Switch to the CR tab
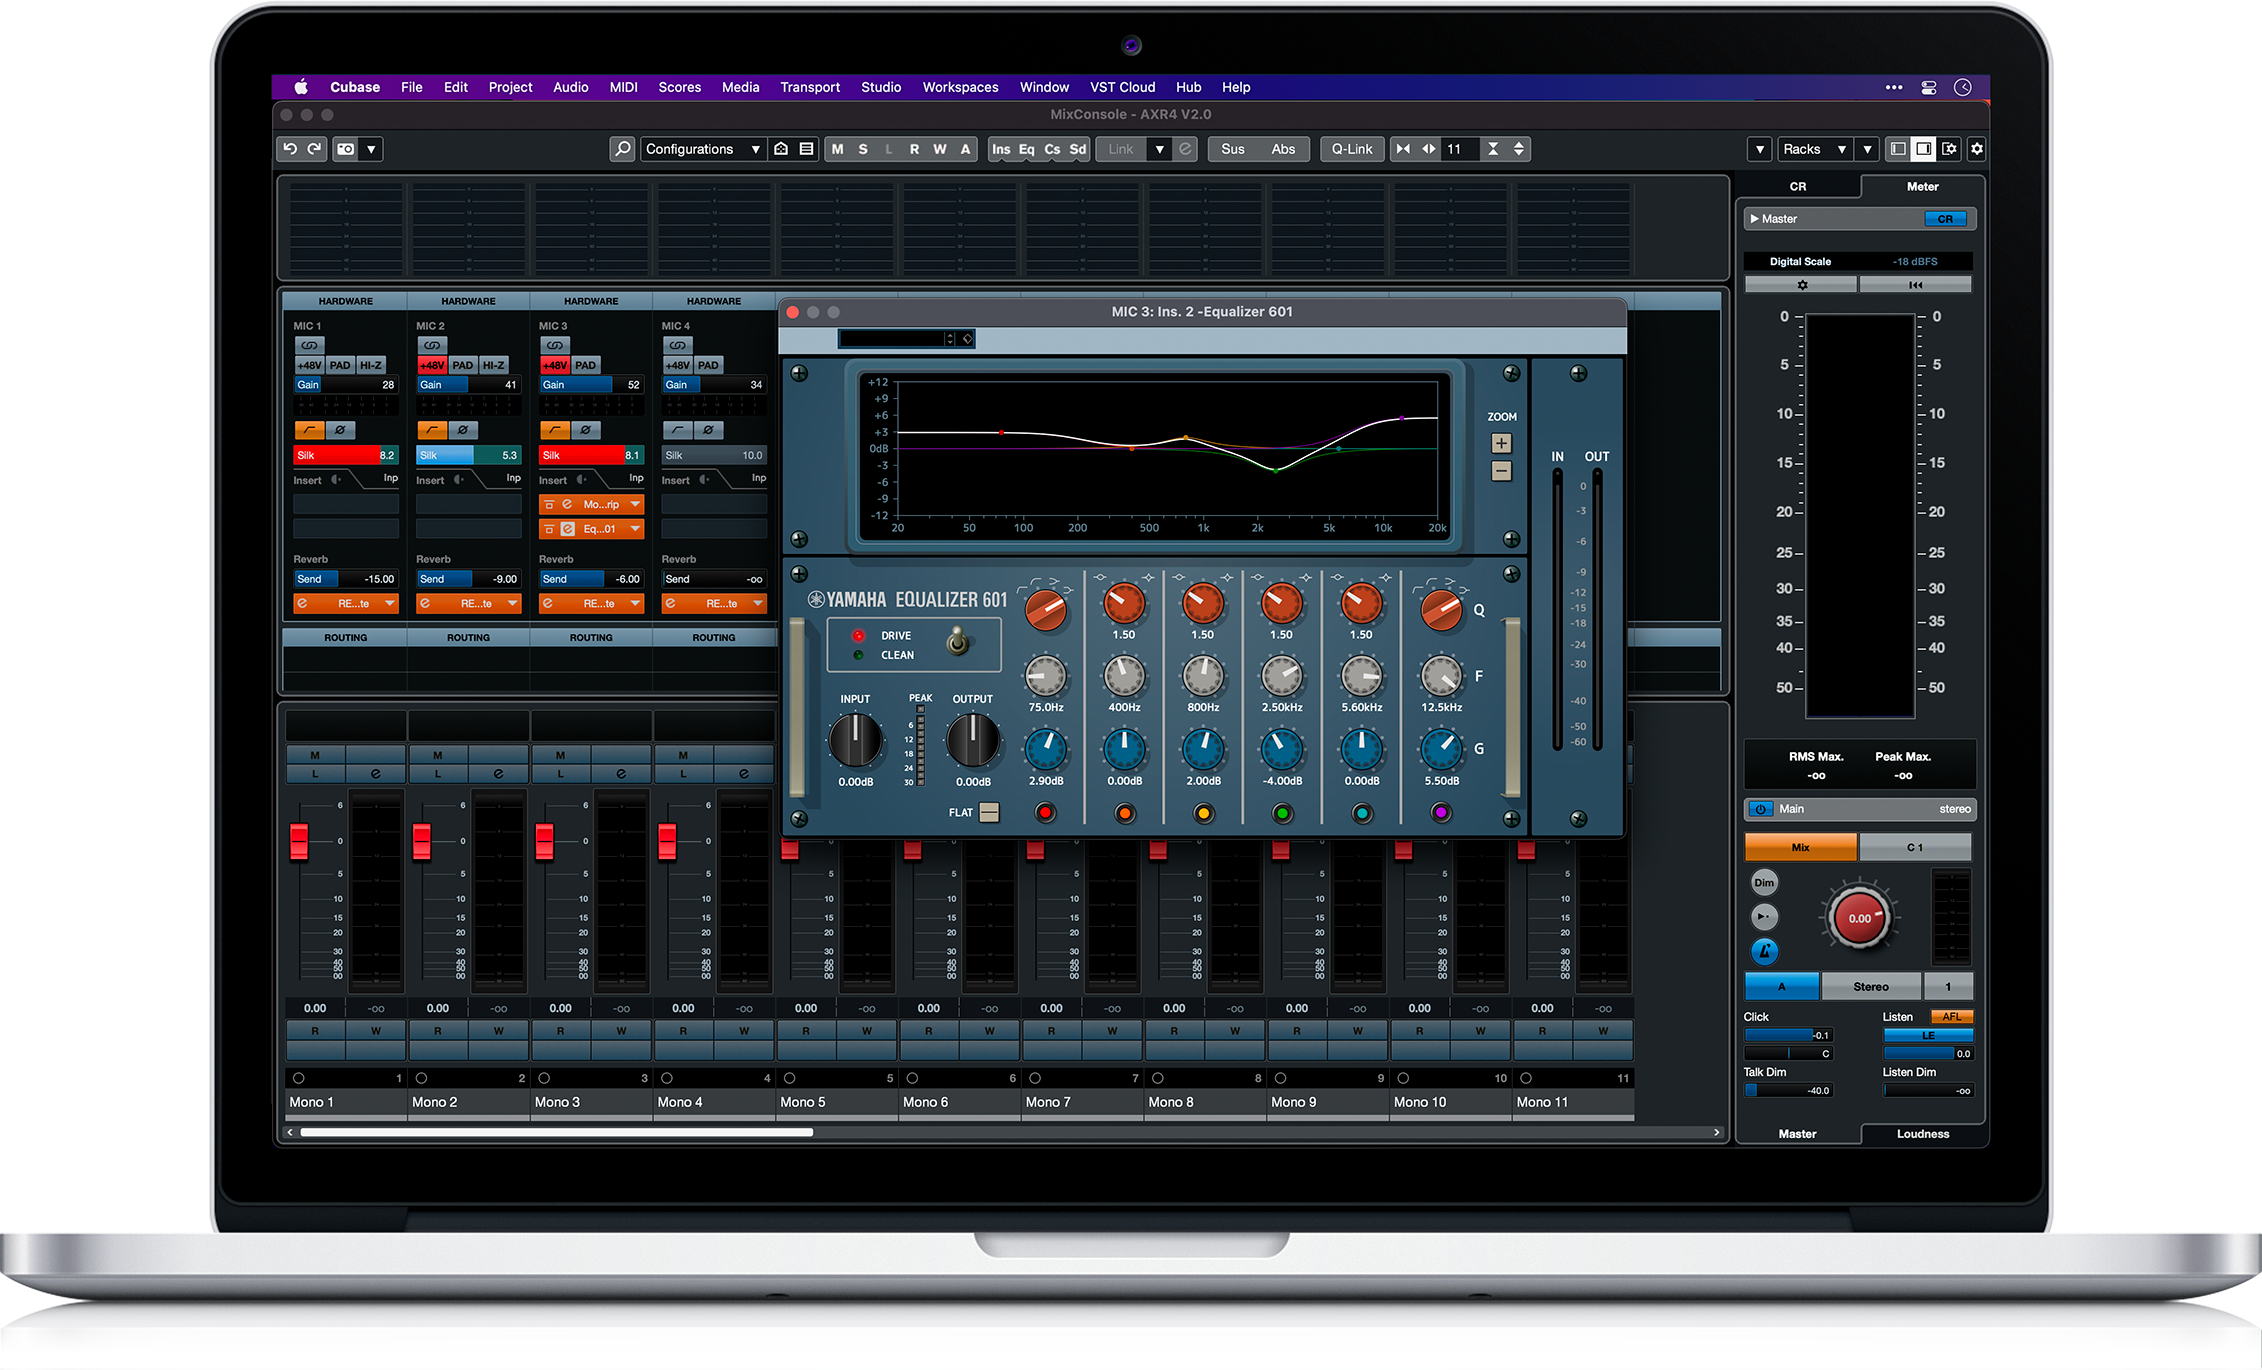Screen dimensions: 2262x1370 1797,187
